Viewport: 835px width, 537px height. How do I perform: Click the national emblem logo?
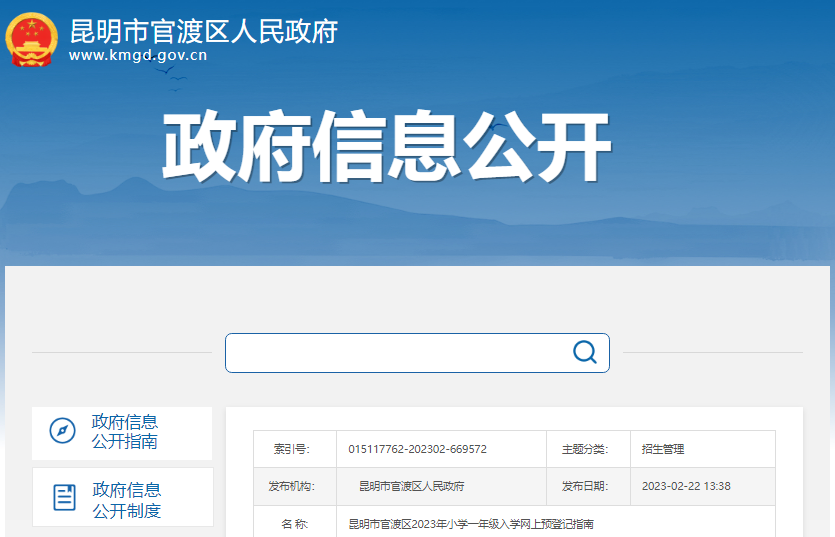pyautogui.click(x=32, y=40)
